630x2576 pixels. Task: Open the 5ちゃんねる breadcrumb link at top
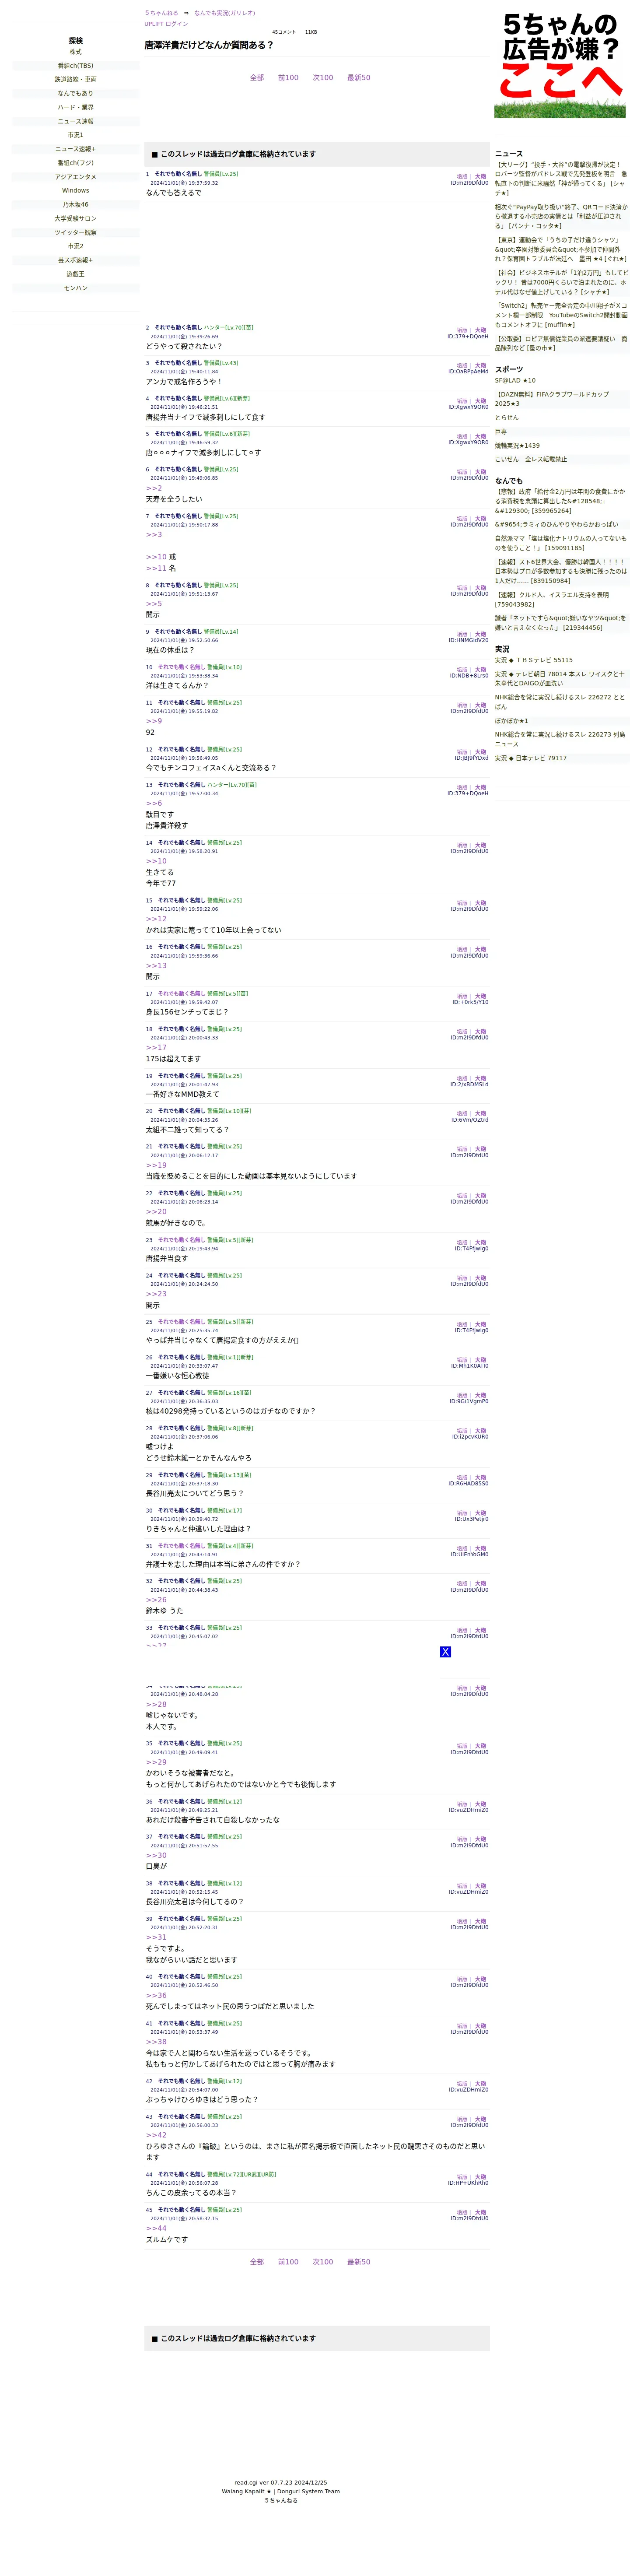(x=161, y=13)
